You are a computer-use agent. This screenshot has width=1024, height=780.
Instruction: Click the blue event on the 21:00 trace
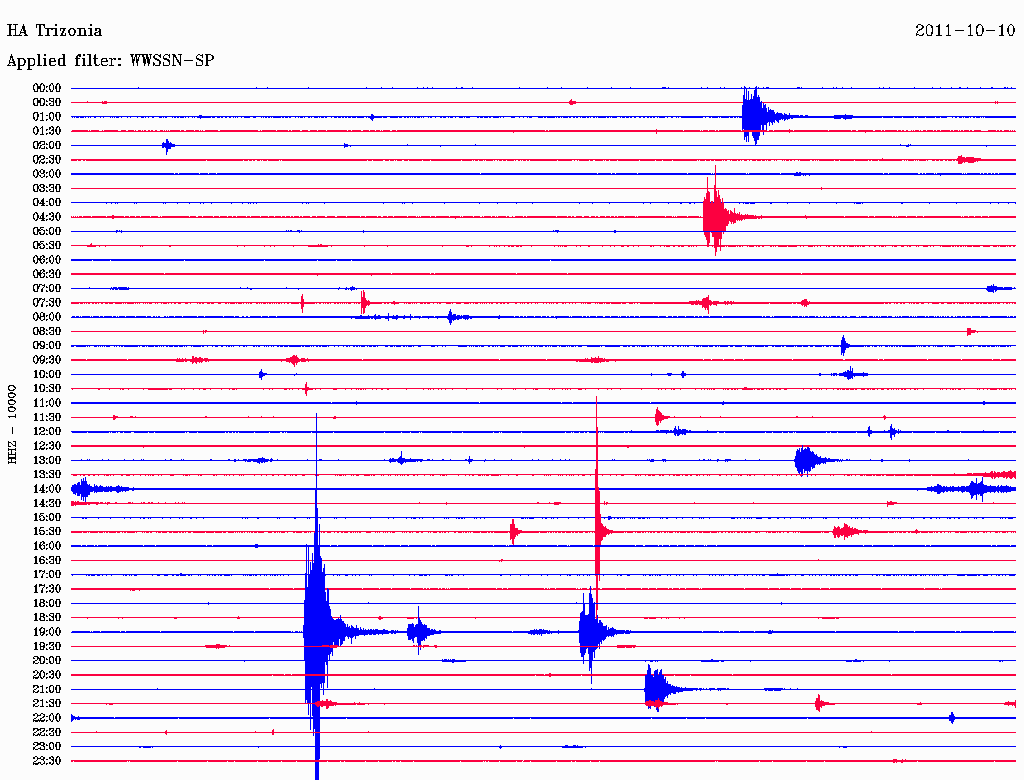click(656, 689)
